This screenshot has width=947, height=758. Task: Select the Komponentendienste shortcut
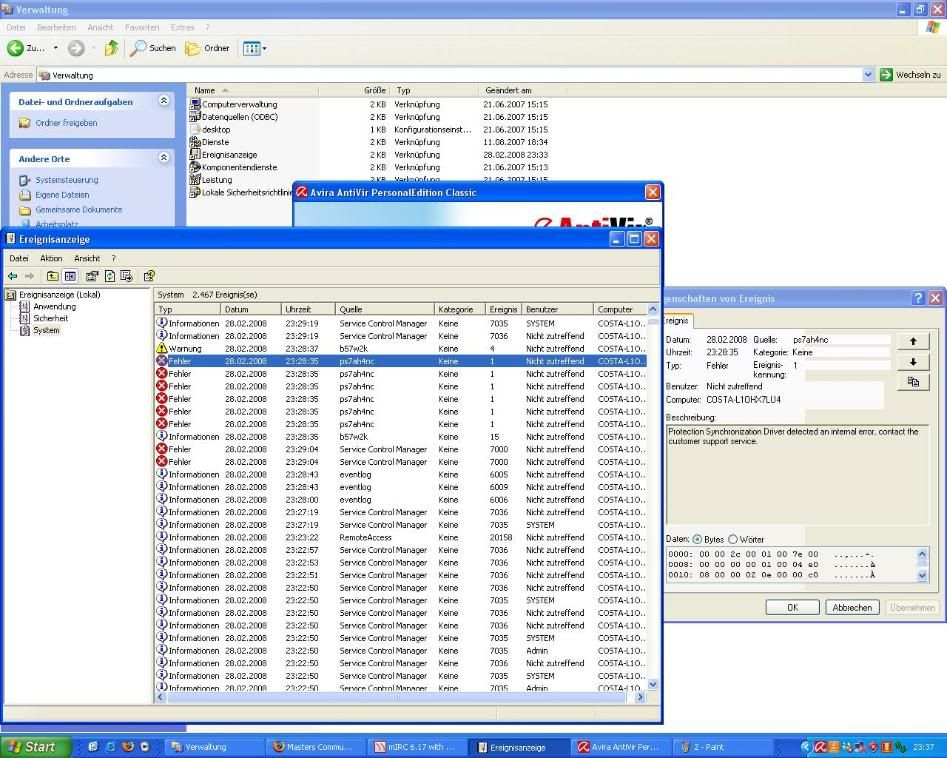coord(233,167)
